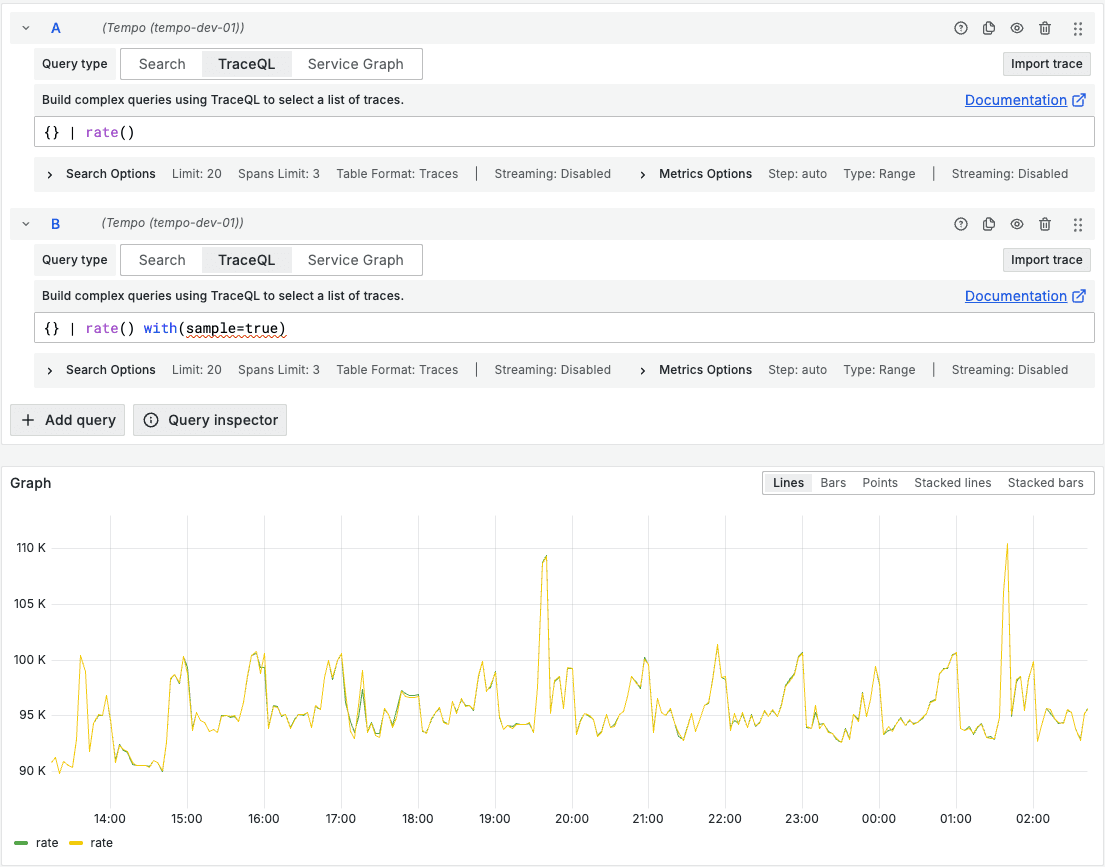Open help for query A

[961, 28]
